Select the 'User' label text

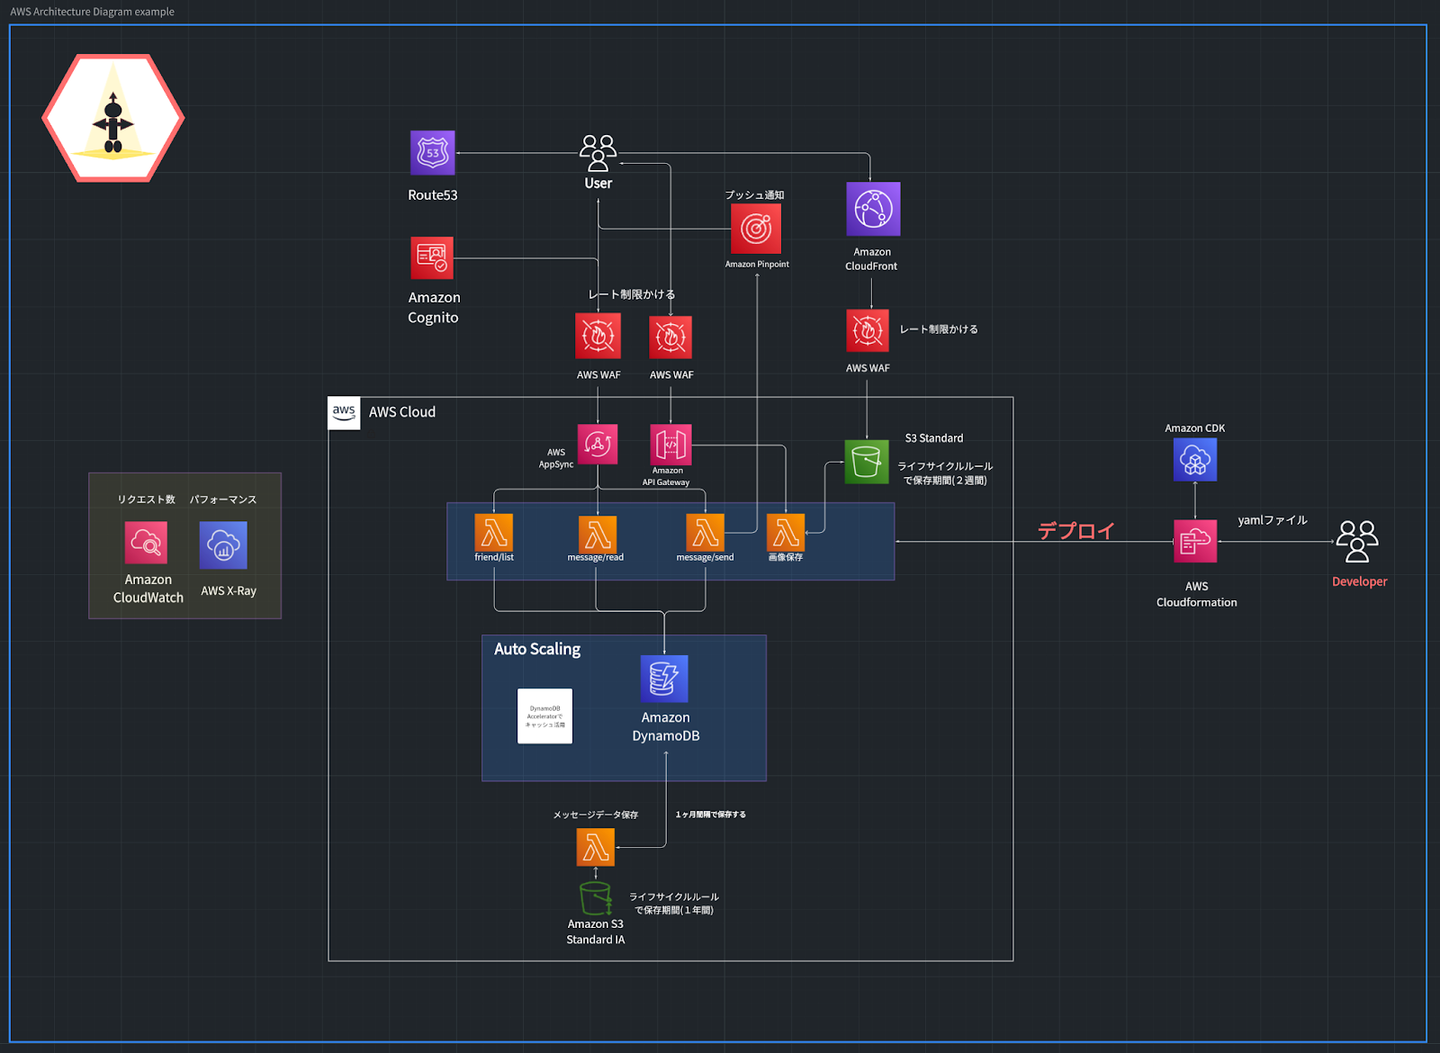[598, 183]
